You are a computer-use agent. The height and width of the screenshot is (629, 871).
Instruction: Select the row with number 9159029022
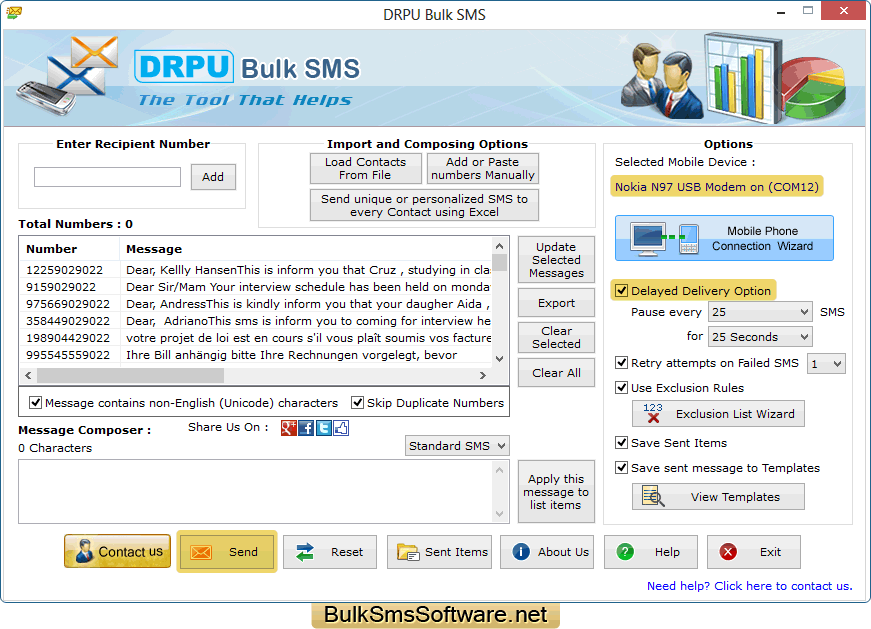coord(256,287)
